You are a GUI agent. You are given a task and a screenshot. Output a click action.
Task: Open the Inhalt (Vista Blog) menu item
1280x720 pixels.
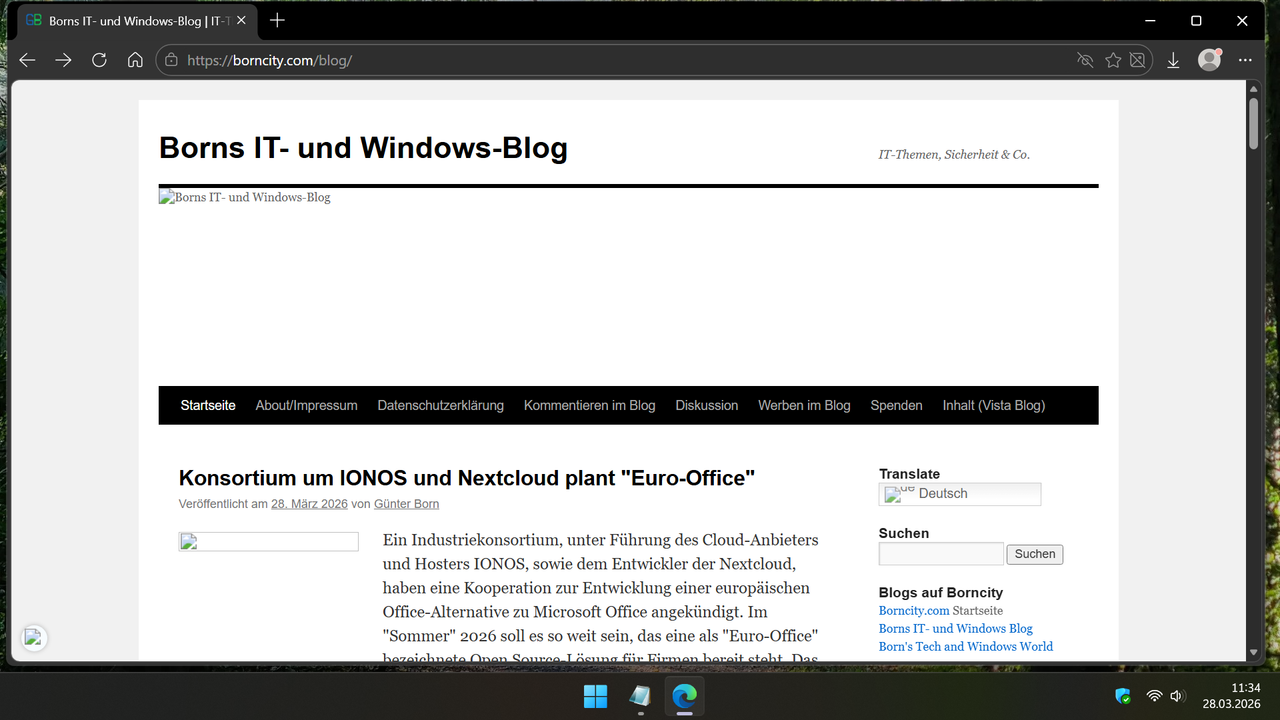[994, 405]
